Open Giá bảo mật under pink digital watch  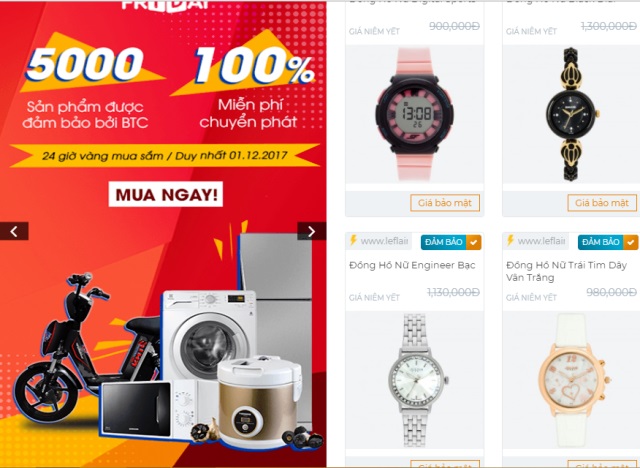coord(445,203)
